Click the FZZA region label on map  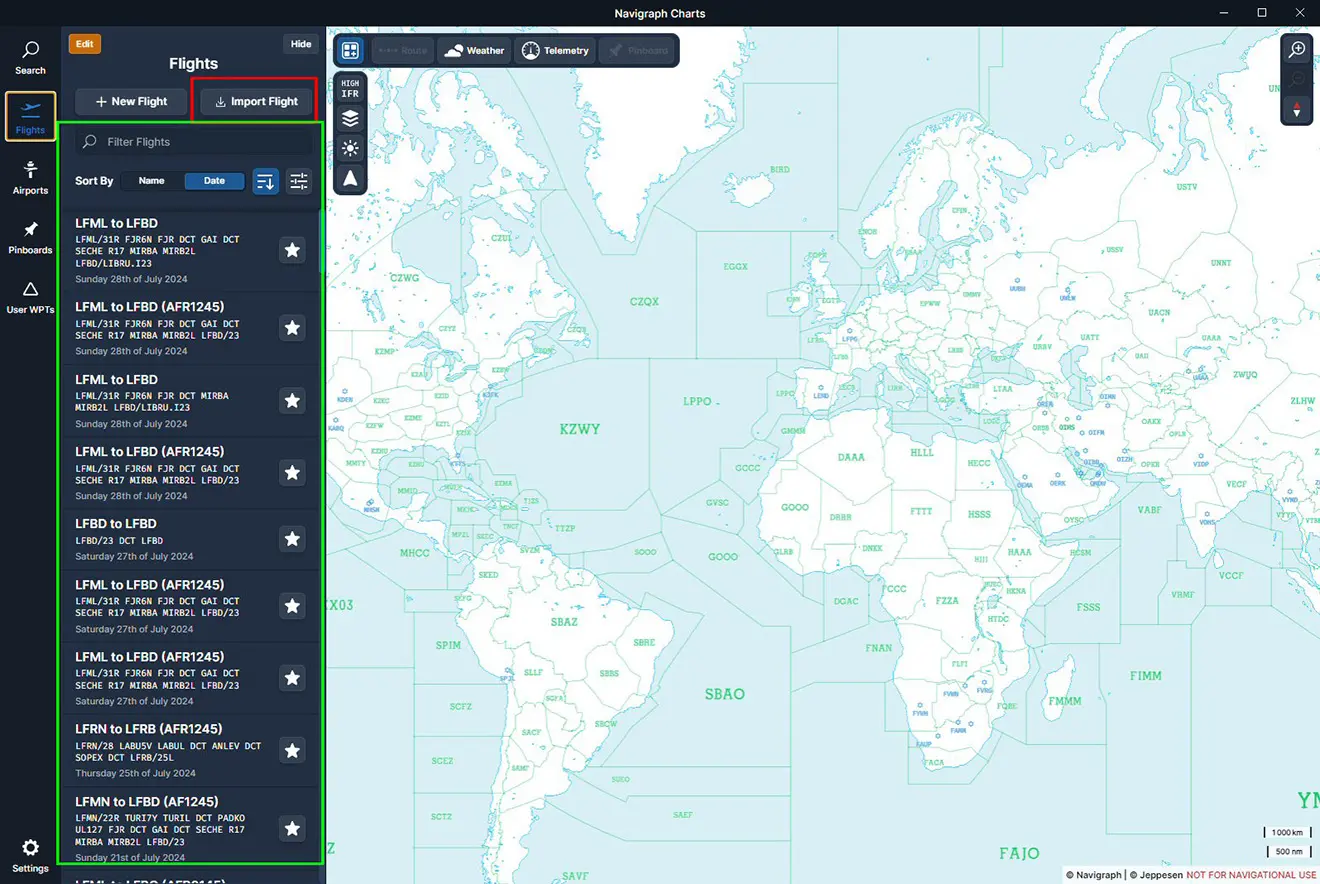point(946,601)
